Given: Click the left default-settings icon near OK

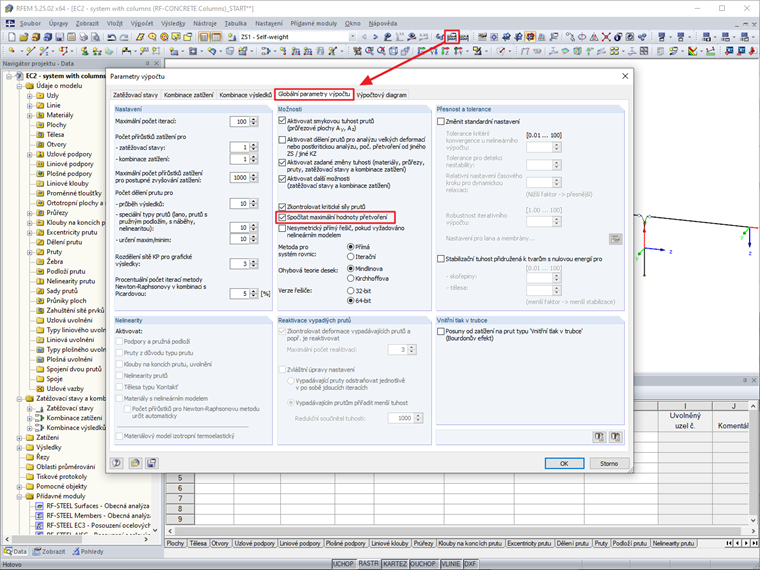Looking at the screenshot, I should [599, 437].
